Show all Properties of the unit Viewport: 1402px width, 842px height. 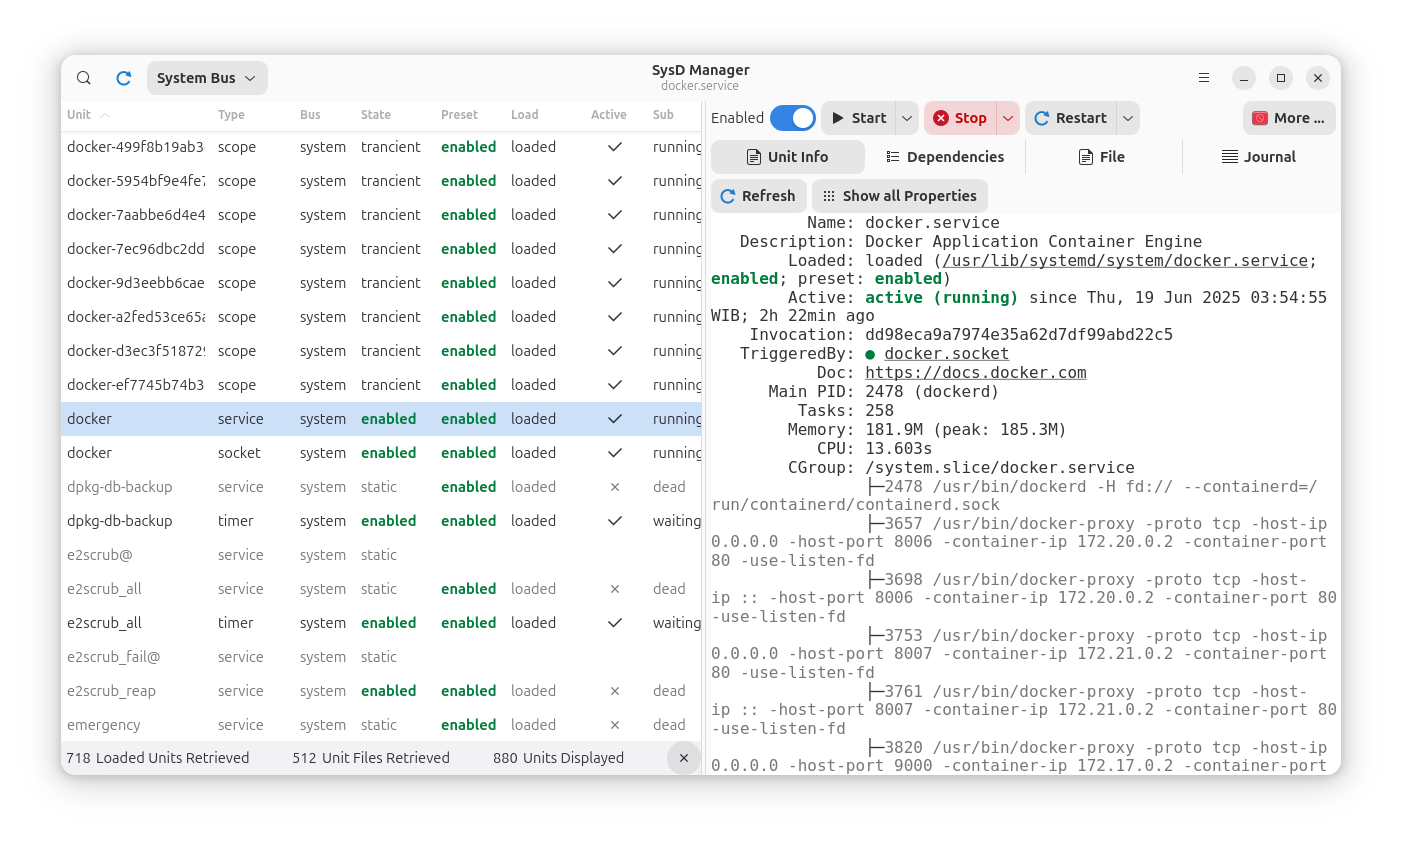(x=900, y=196)
